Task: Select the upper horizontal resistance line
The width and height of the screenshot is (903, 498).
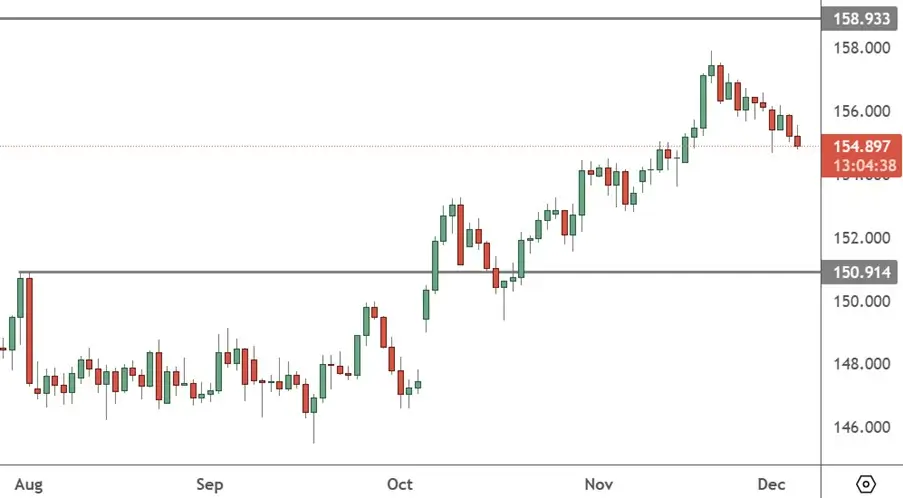Action: pos(400,18)
